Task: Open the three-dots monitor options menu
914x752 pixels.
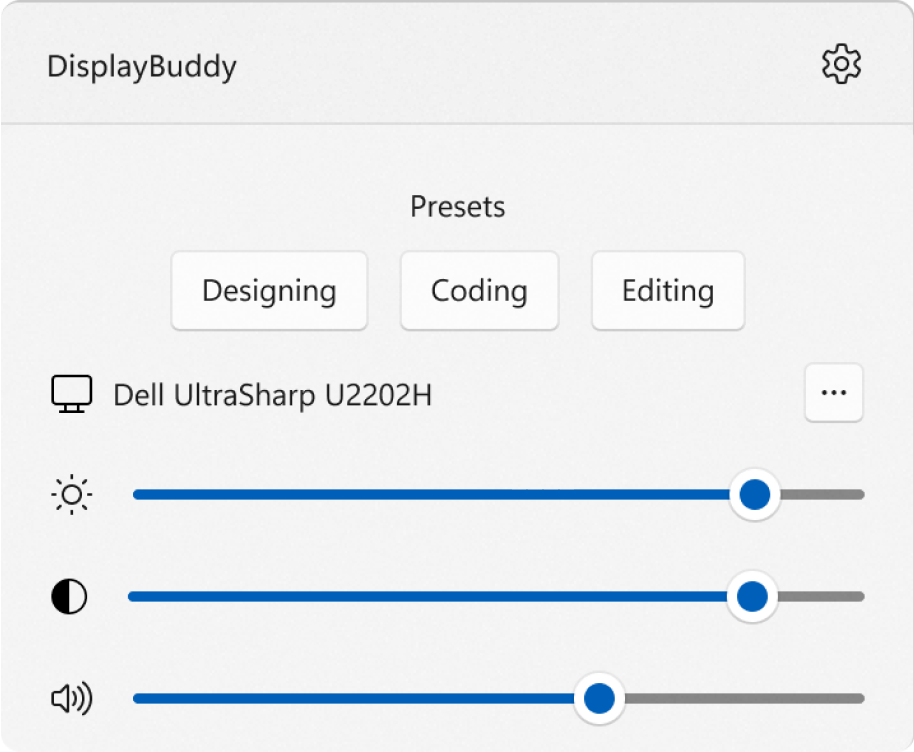Action: [833, 393]
